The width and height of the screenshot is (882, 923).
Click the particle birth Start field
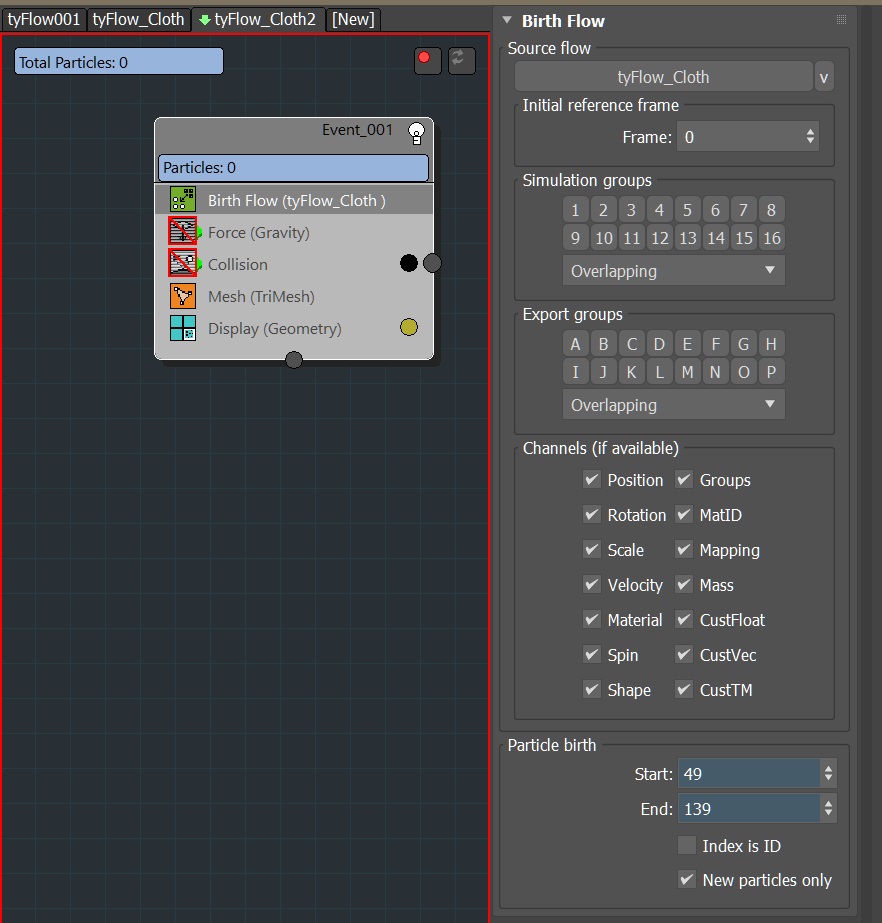pos(749,773)
